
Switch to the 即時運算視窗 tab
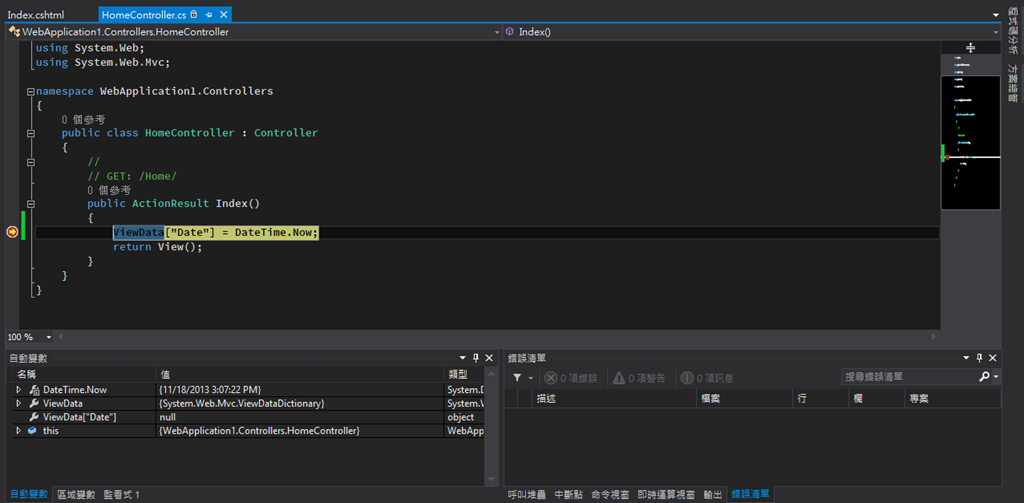click(x=666, y=495)
